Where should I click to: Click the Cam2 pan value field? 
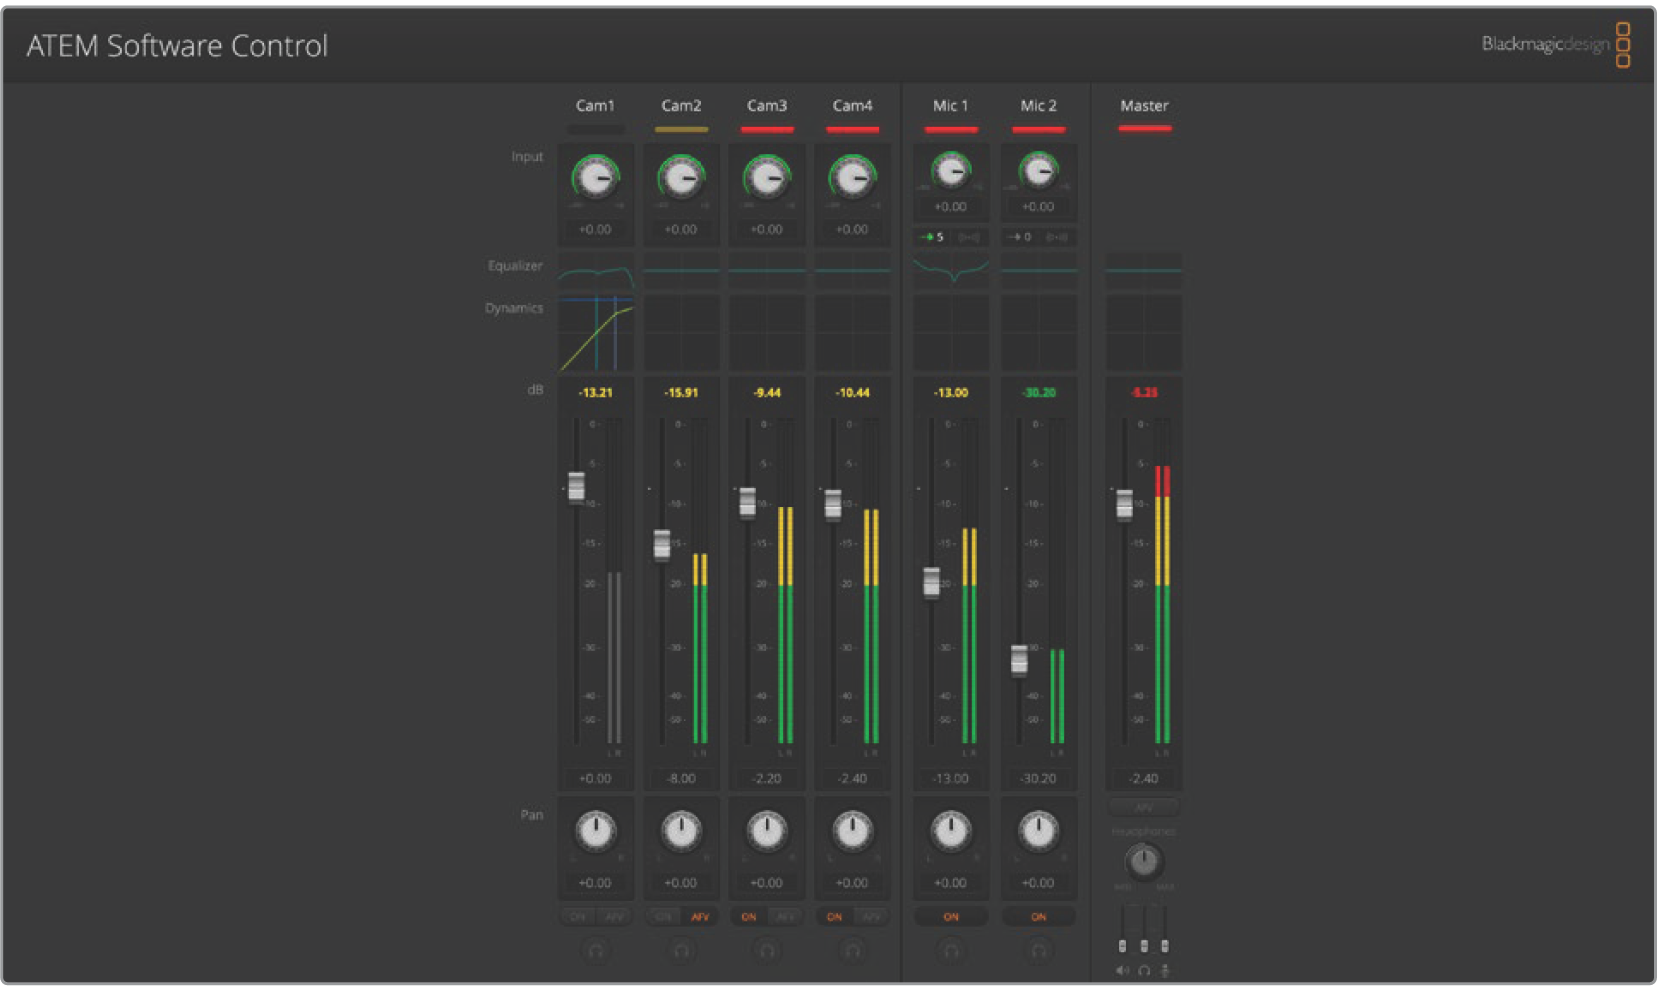(681, 883)
